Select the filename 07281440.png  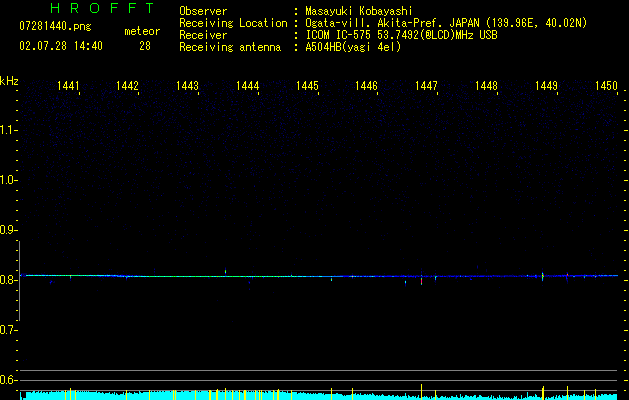pos(55,26)
